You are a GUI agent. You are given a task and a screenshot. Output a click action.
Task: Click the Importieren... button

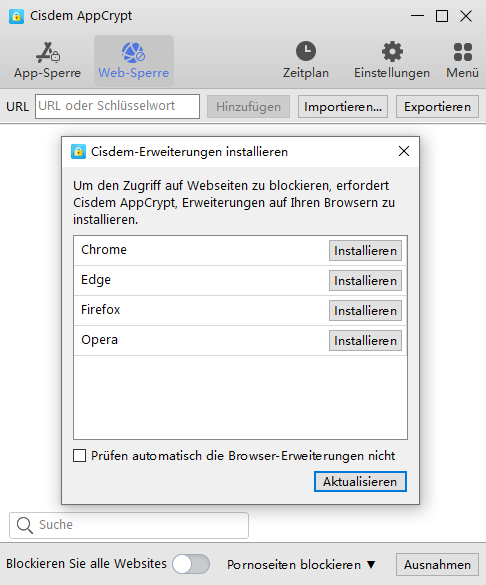[x=343, y=107]
